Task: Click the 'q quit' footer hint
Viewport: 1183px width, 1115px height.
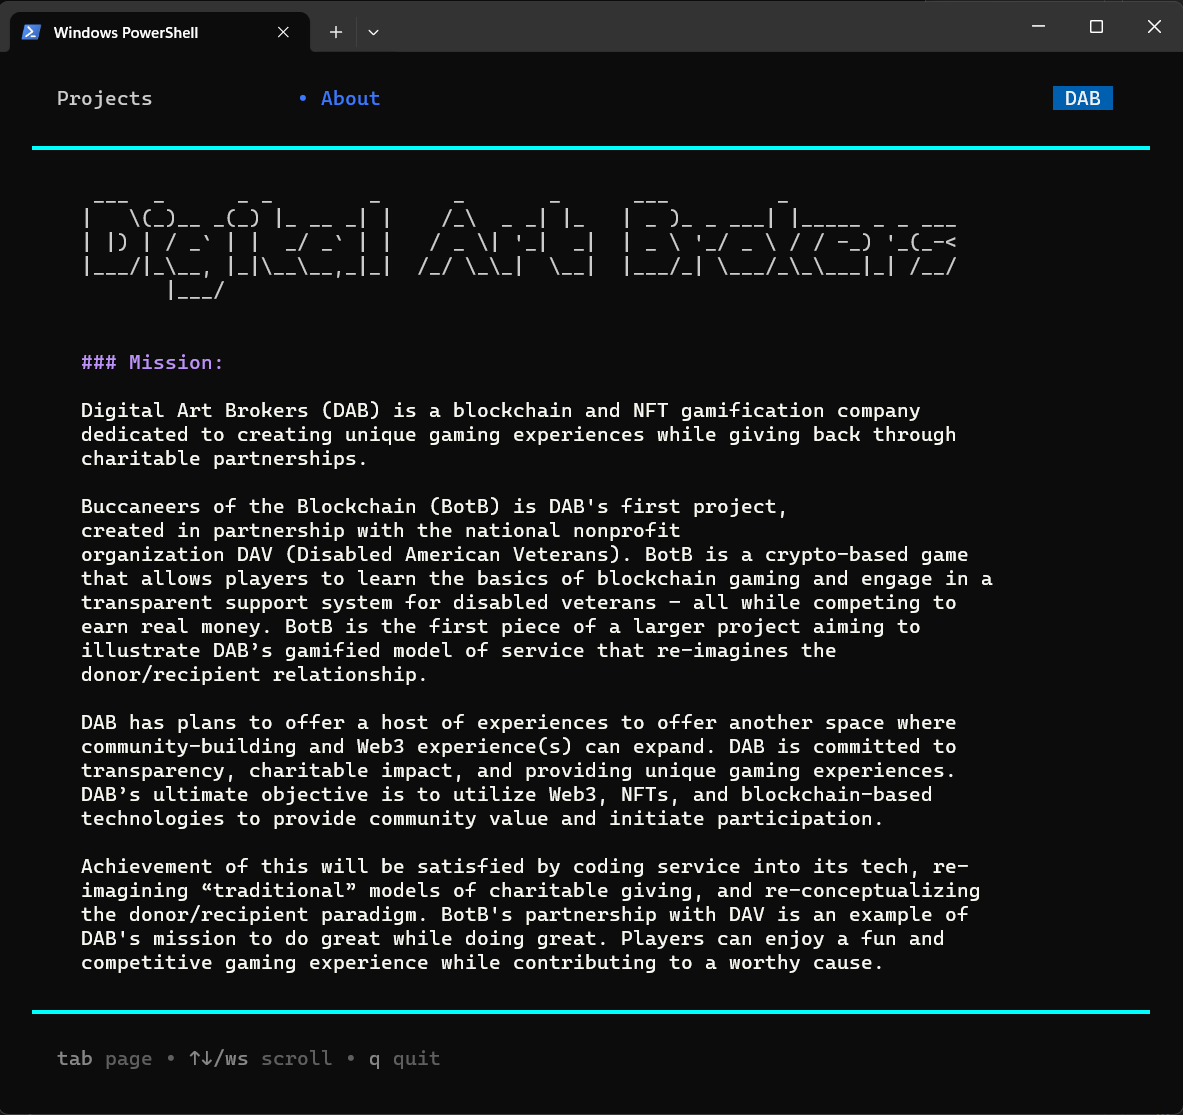Action: coord(404,1058)
